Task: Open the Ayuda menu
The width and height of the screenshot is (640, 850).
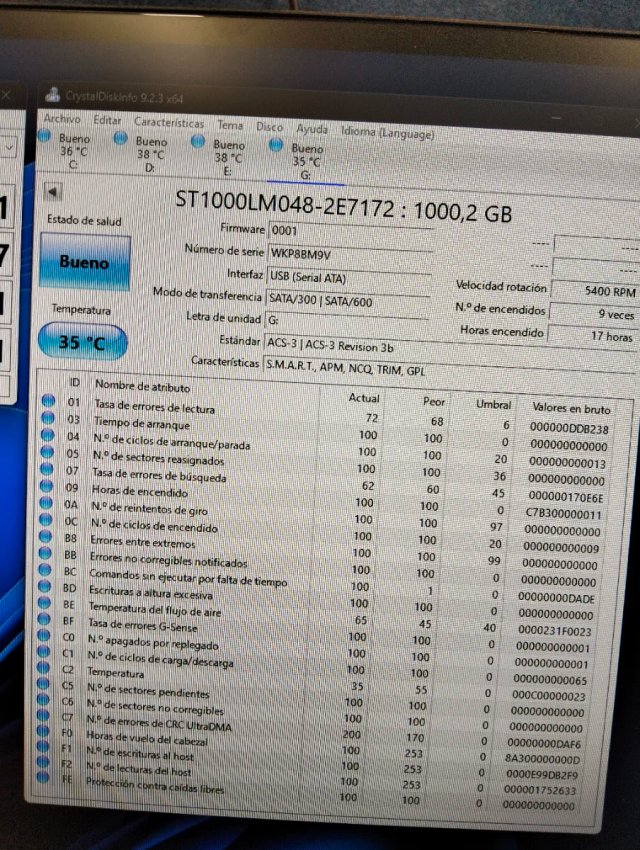Action: point(312,129)
